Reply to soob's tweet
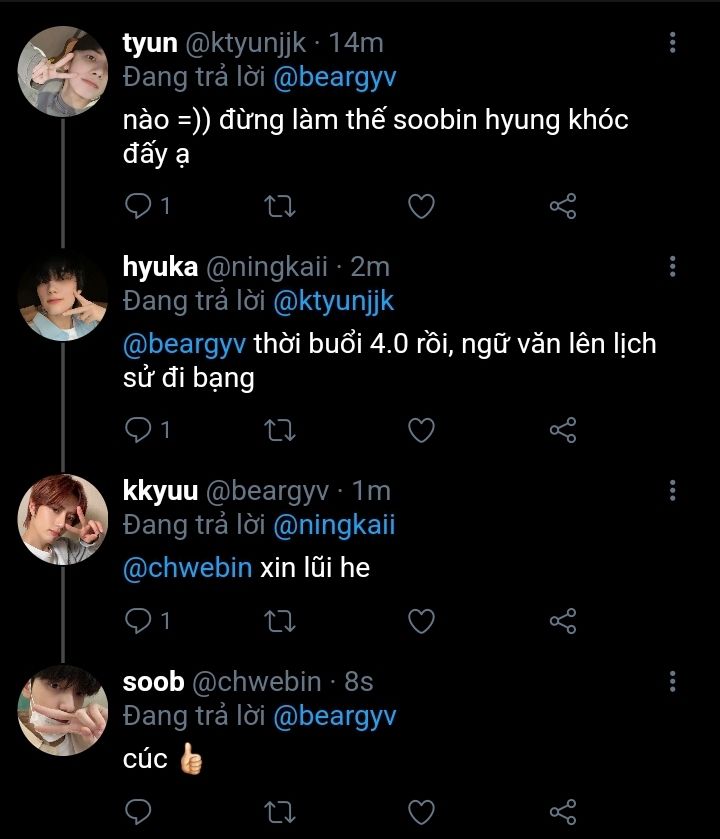Viewport: 720px width, 839px height. 139,811
